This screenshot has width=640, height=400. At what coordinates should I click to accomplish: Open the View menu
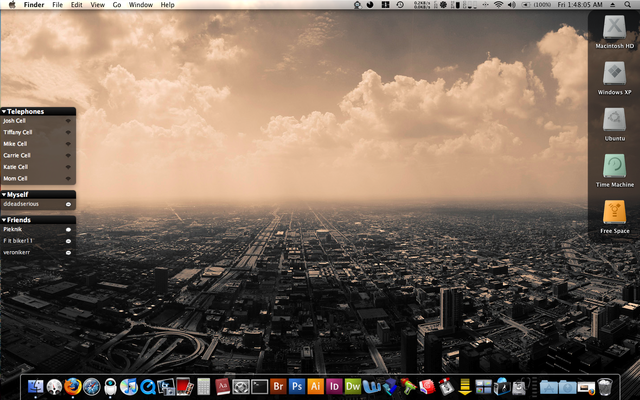(x=97, y=4)
